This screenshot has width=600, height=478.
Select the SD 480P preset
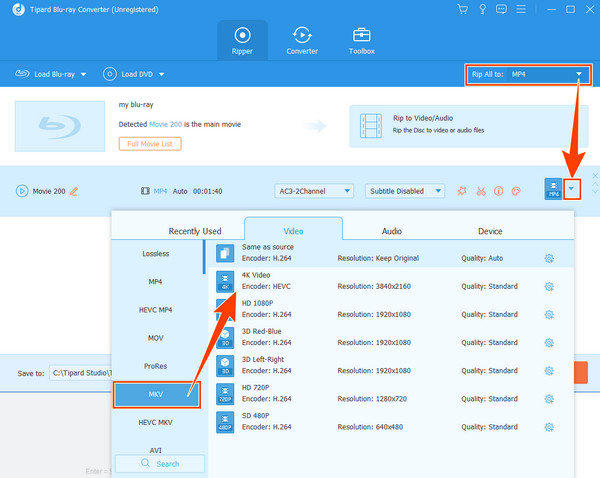click(390, 421)
